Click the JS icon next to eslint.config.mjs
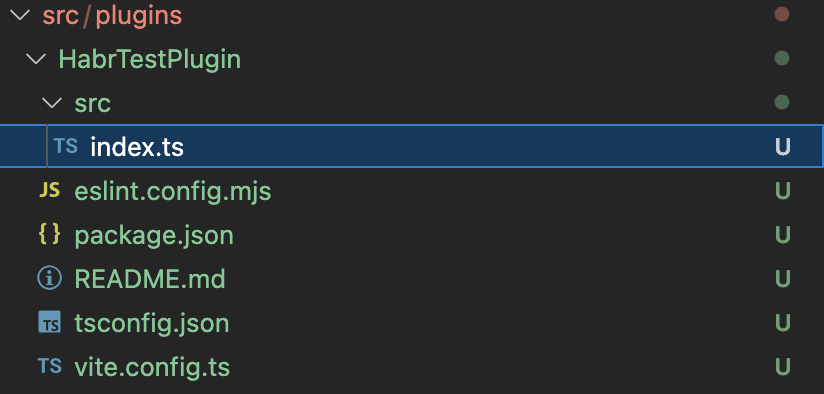This screenshot has width=824, height=394. click(x=49, y=190)
